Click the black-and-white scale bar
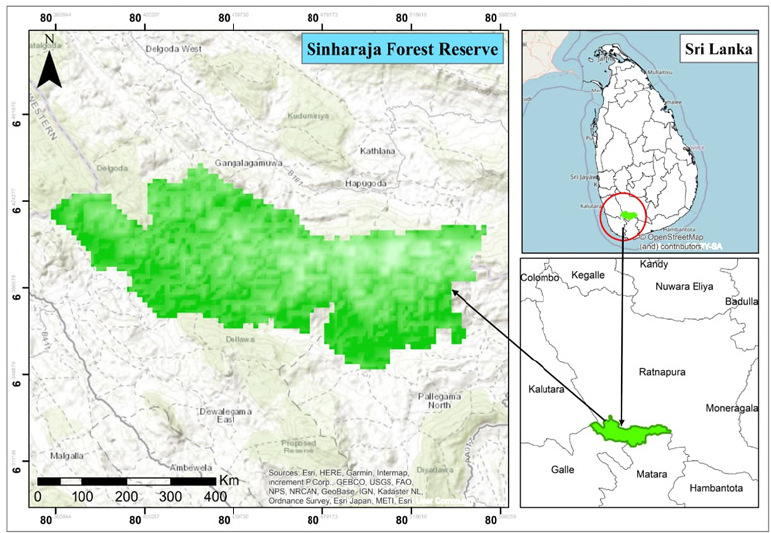The image size is (771, 533). [x=127, y=481]
